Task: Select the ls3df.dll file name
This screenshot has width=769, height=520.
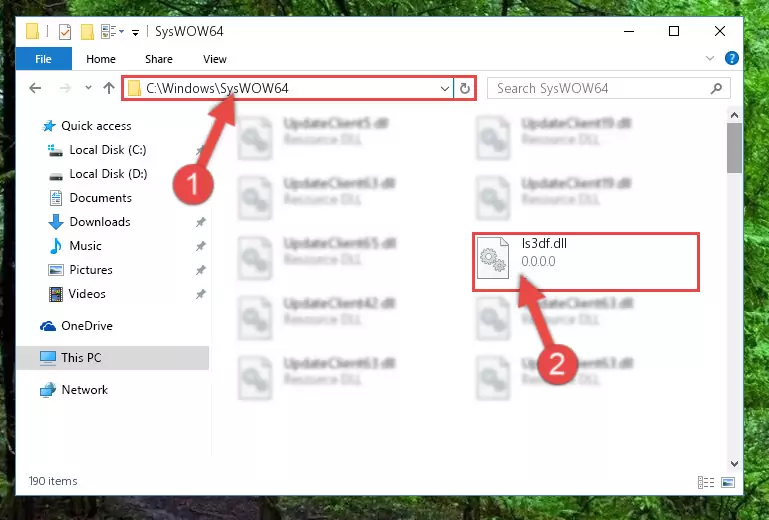Action: pyautogui.click(x=544, y=243)
